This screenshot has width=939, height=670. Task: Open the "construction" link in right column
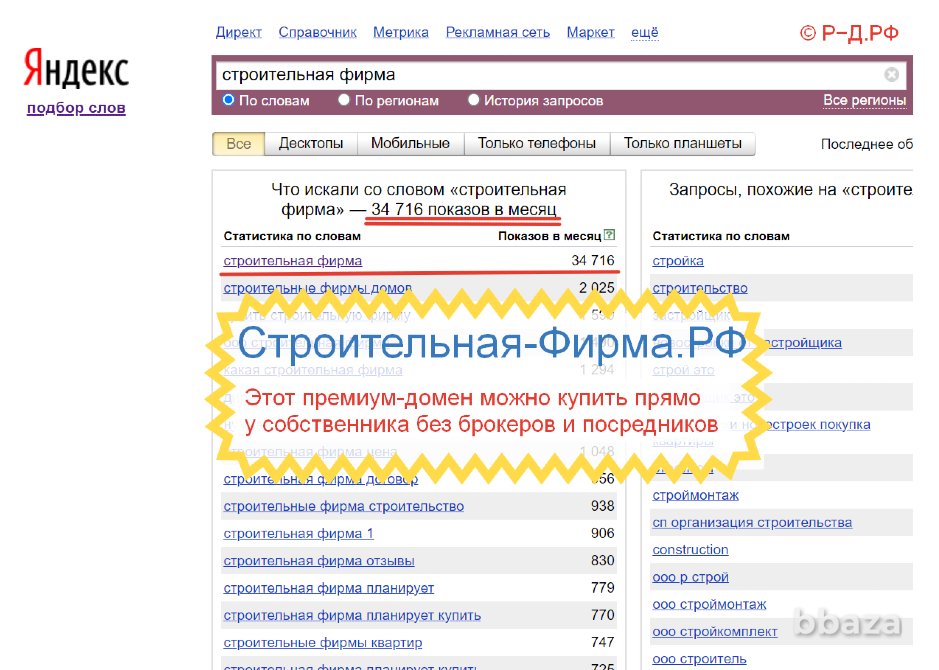690,549
